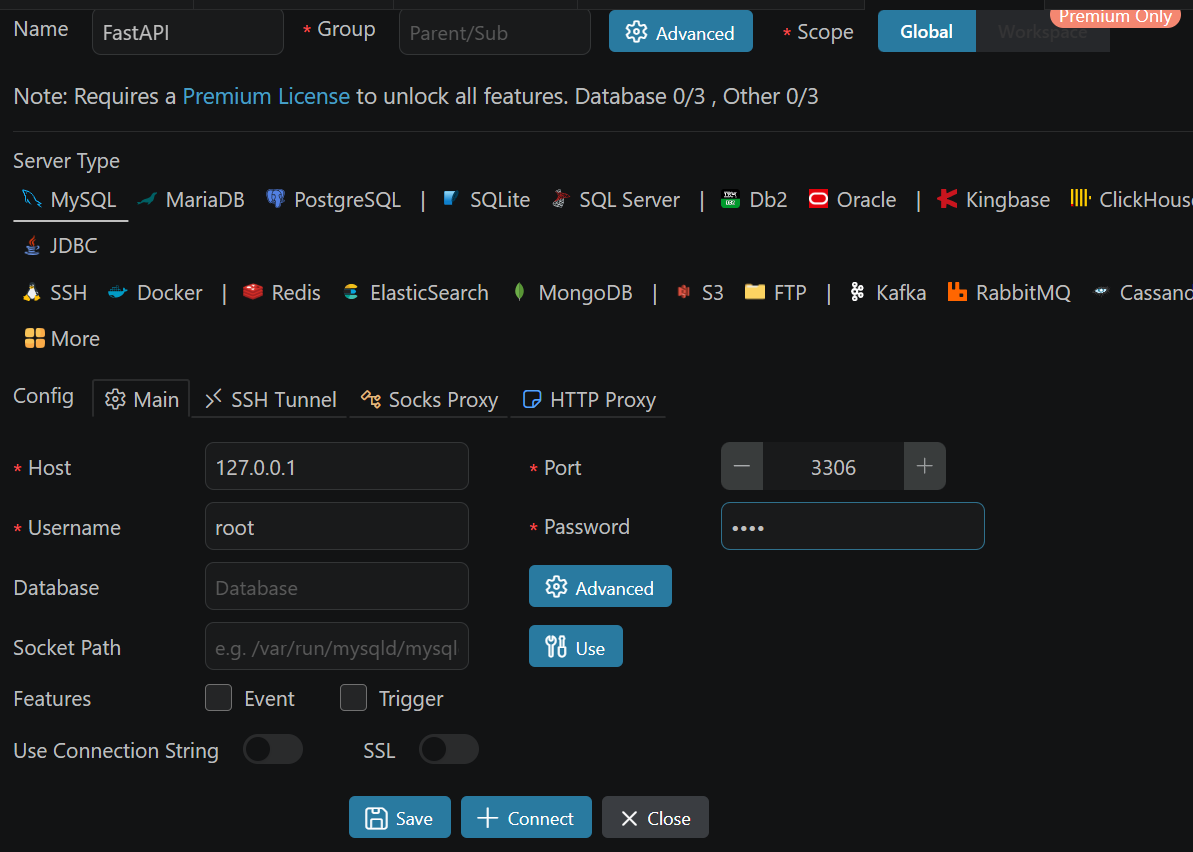Choose JDBC server type
1193x852 pixels.
pos(61,246)
